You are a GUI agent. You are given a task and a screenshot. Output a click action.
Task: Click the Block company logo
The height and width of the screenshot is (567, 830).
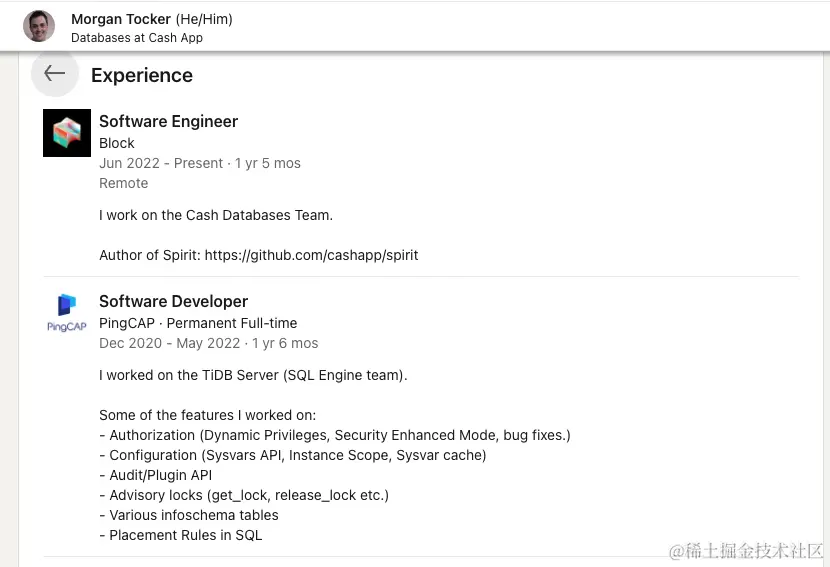67,133
